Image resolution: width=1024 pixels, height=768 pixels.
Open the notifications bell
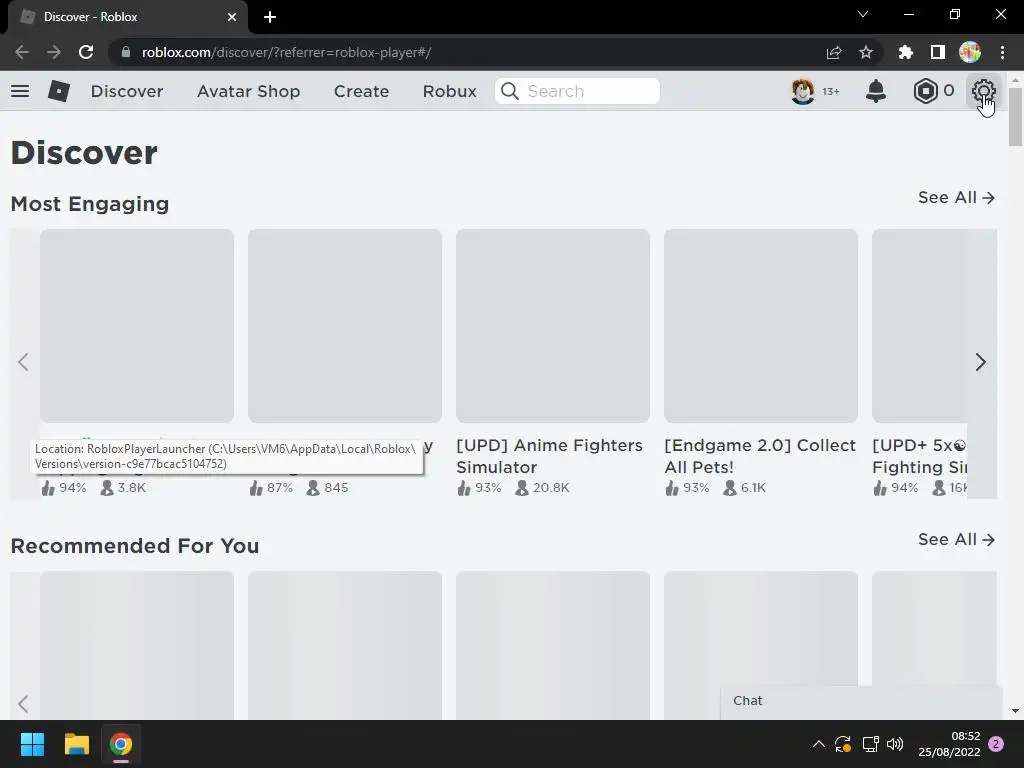[x=876, y=91]
